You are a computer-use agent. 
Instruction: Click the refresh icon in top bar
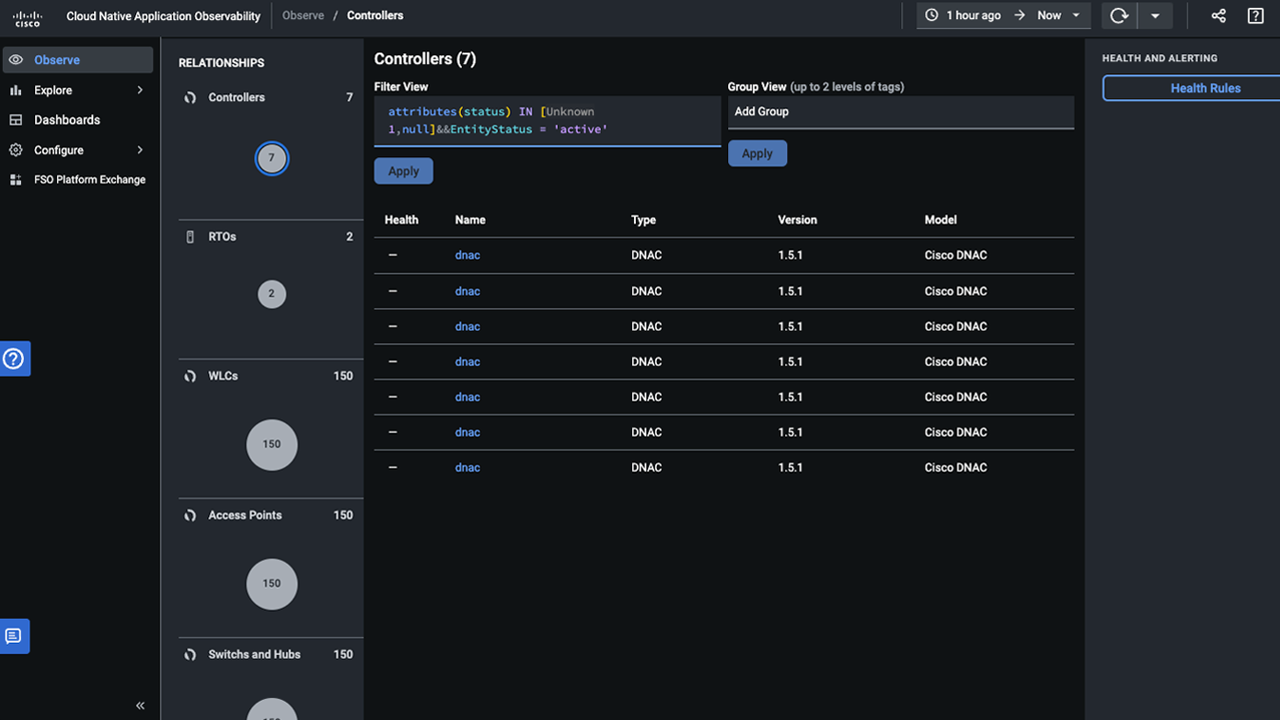(x=1118, y=15)
